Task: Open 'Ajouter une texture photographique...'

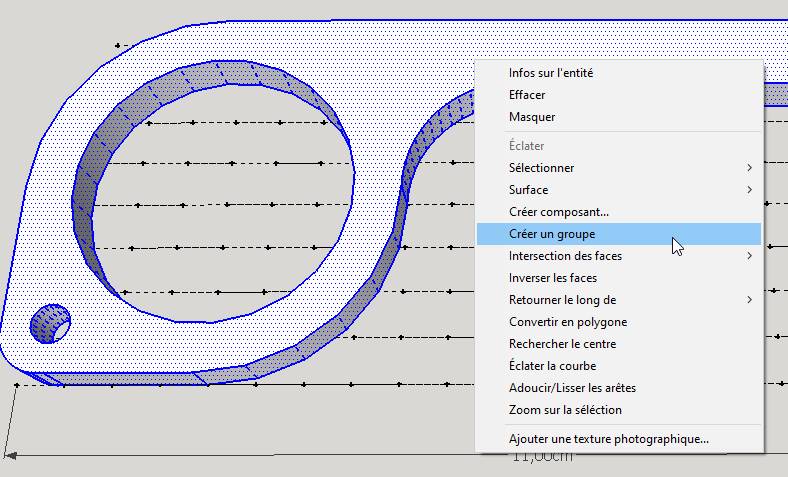Action: (608, 439)
